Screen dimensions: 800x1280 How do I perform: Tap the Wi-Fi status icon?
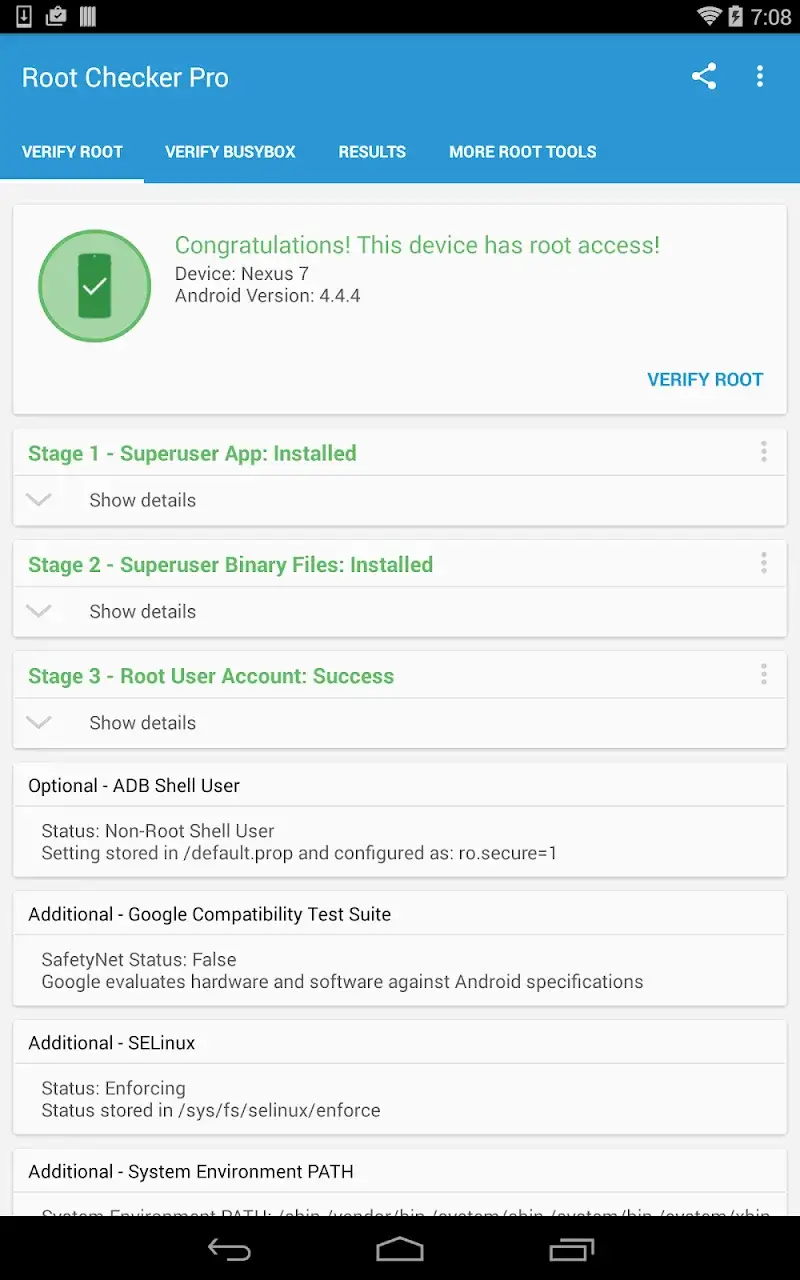coord(711,16)
